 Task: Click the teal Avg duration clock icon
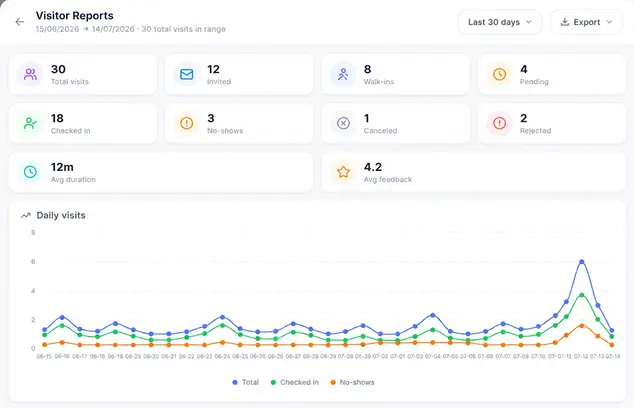pyautogui.click(x=30, y=172)
